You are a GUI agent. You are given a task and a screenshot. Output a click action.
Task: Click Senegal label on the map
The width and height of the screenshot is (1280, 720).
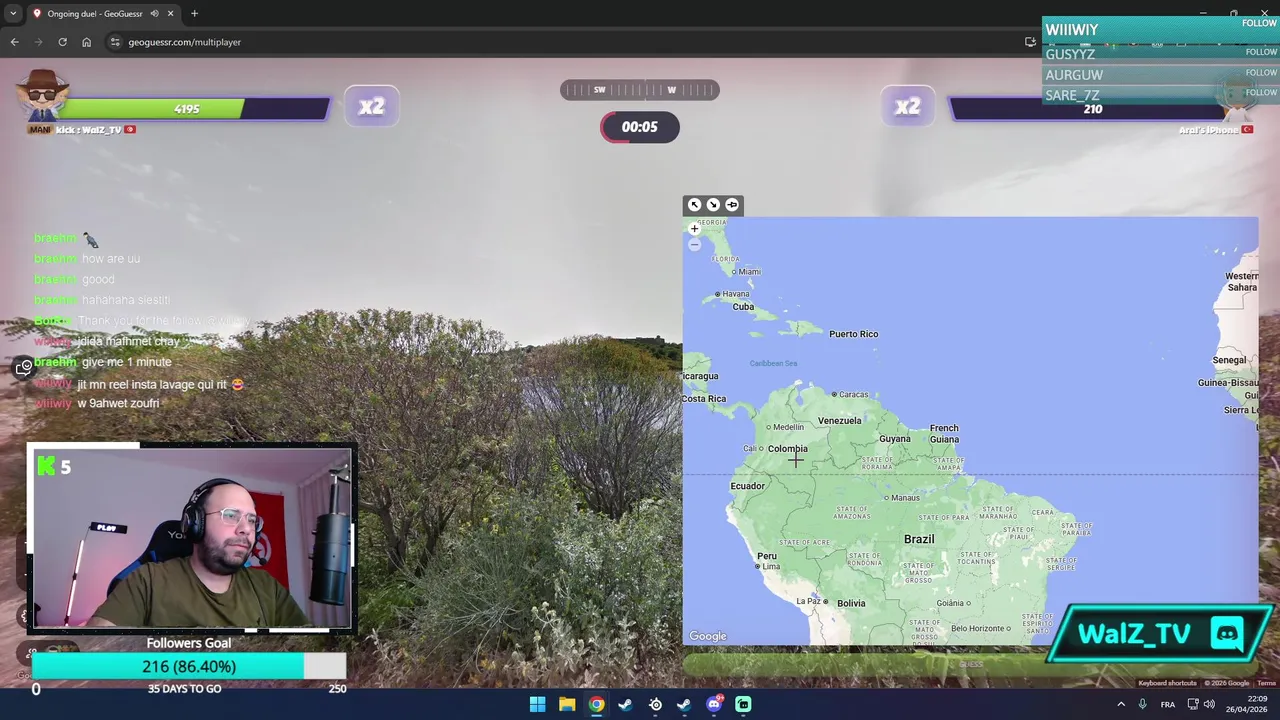click(1229, 360)
